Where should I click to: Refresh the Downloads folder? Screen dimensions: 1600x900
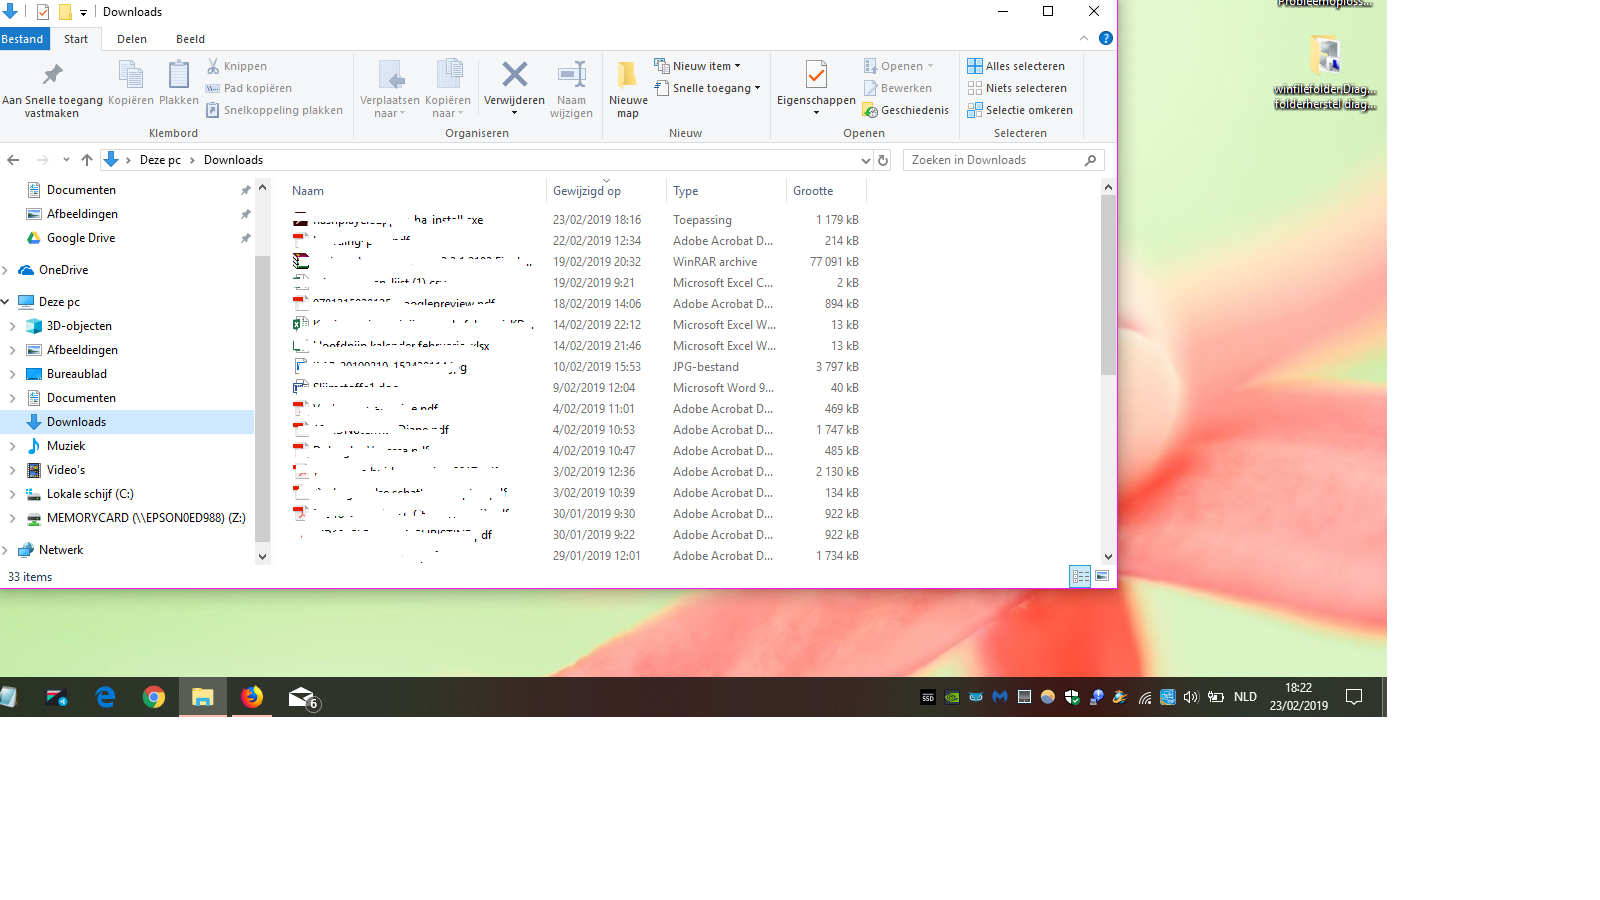pos(883,160)
